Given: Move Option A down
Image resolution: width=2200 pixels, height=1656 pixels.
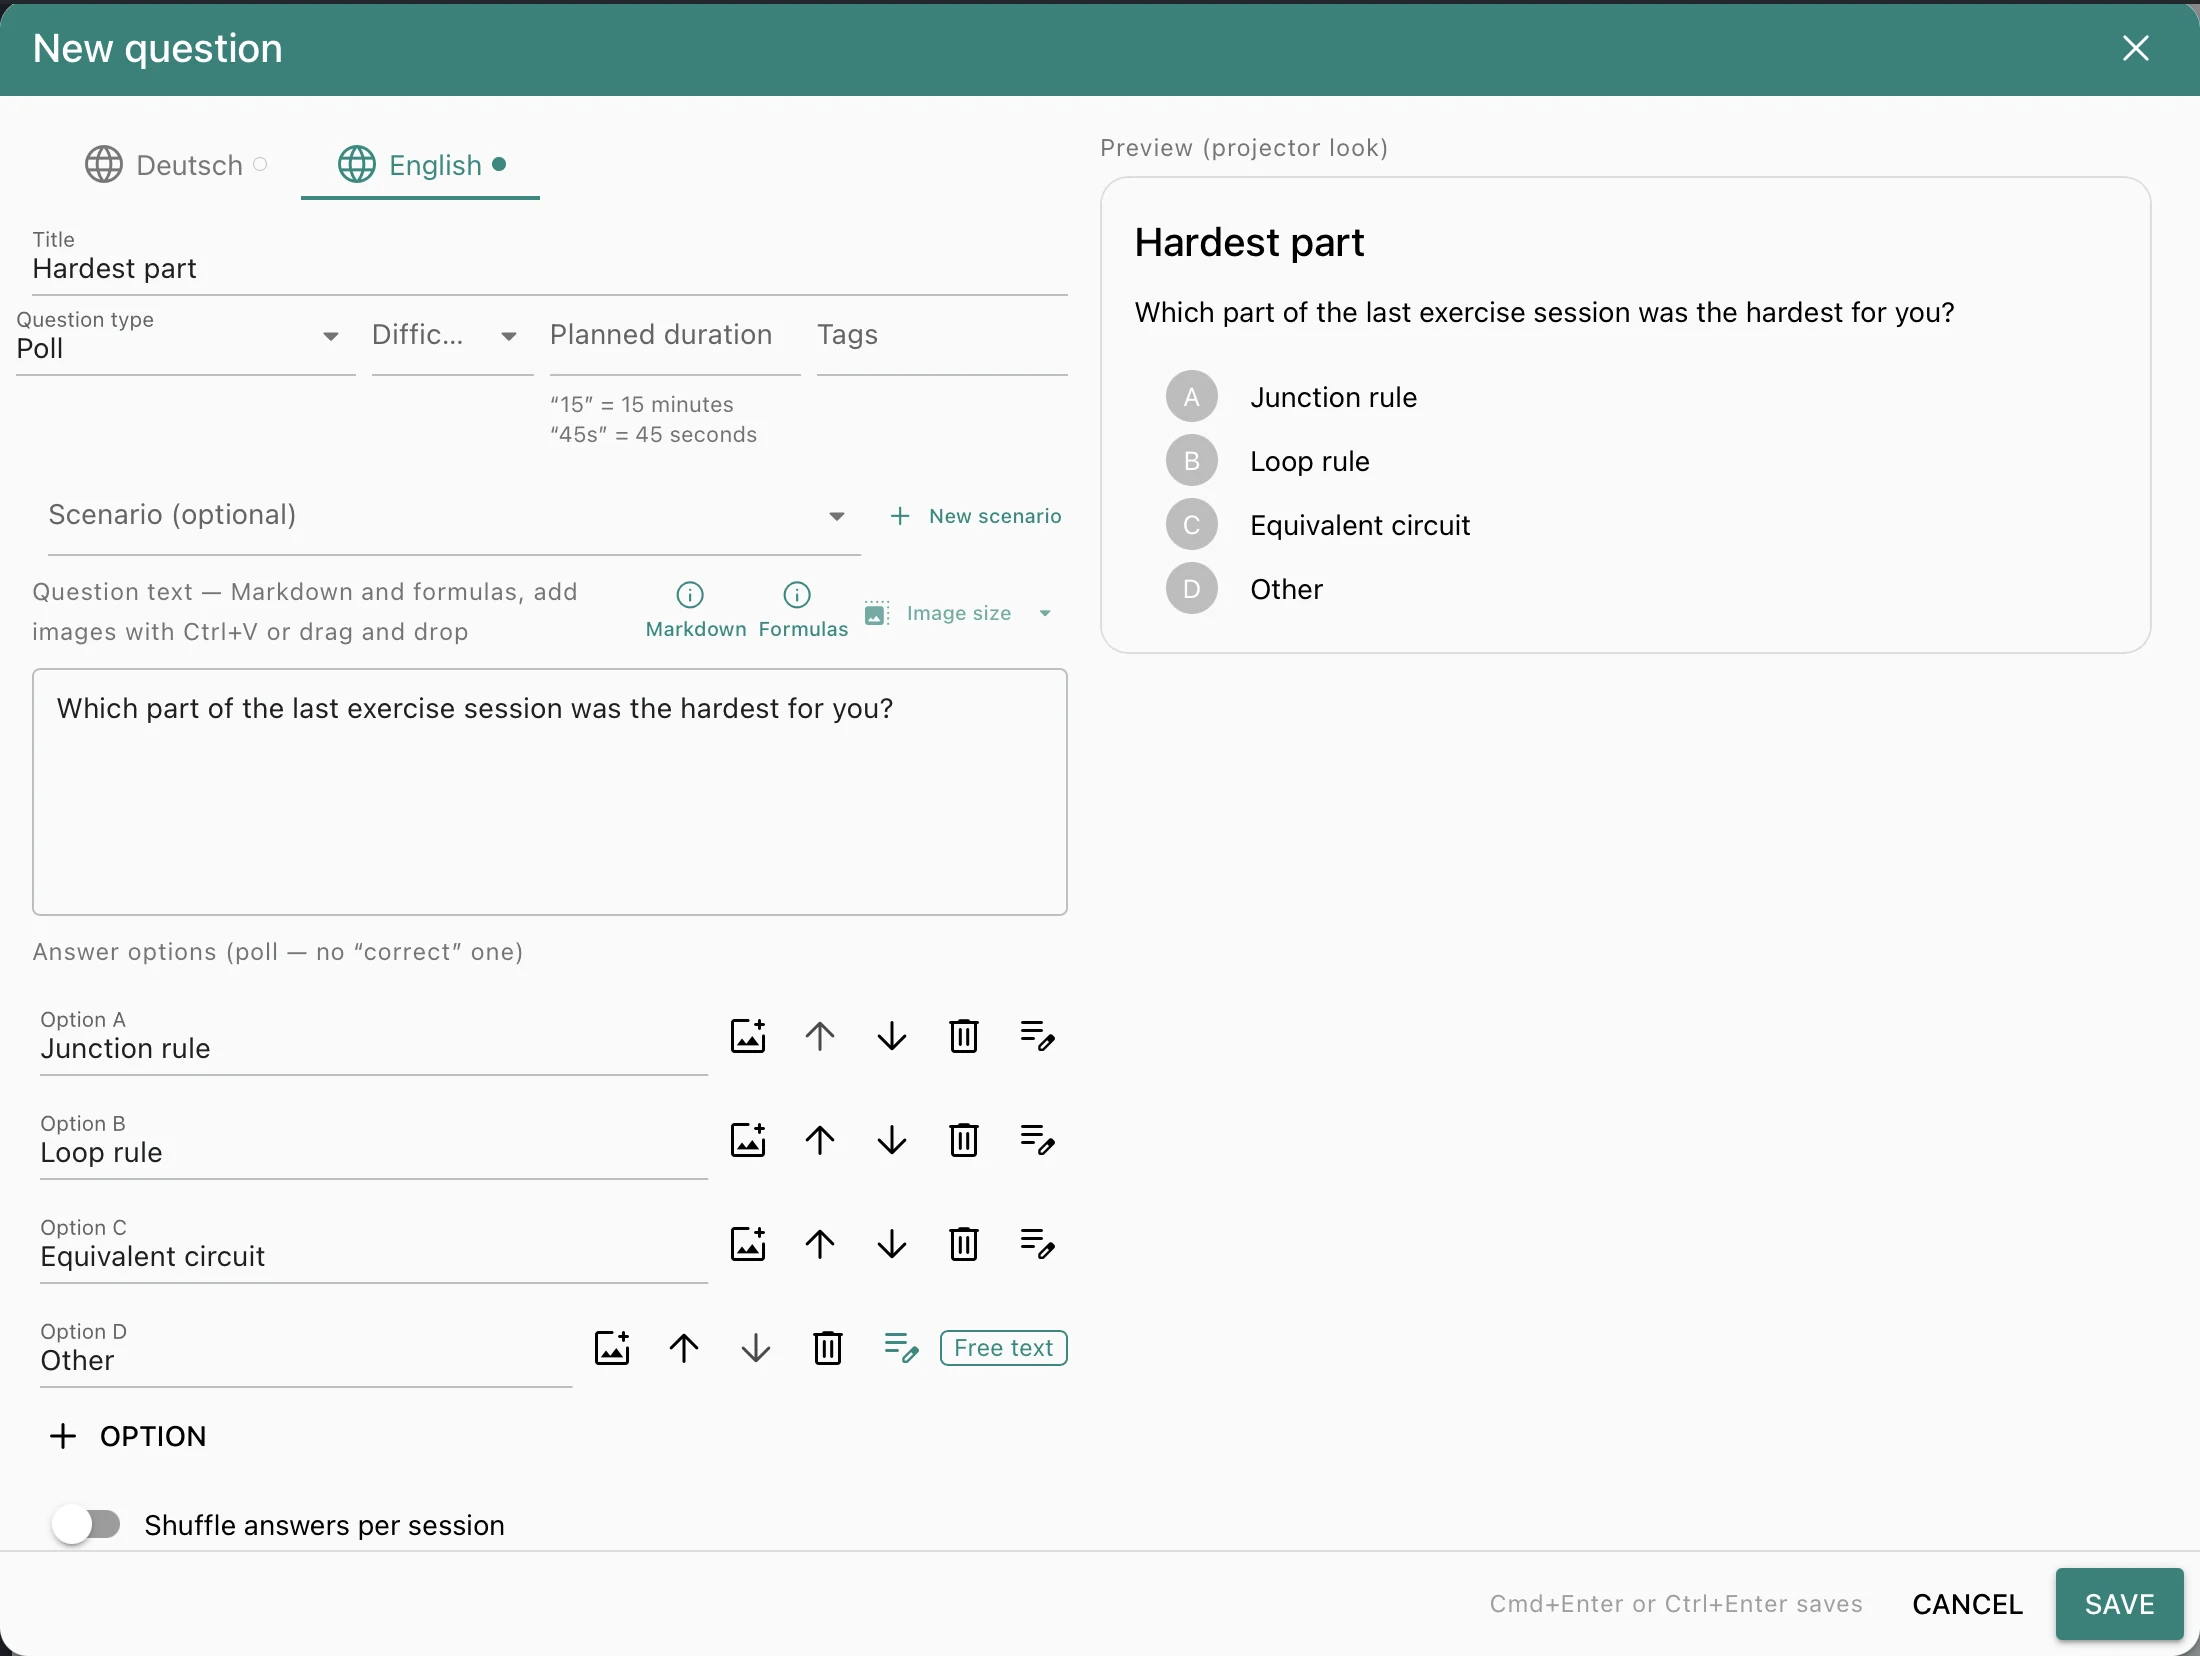Looking at the screenshot, I should point(892,1036).
